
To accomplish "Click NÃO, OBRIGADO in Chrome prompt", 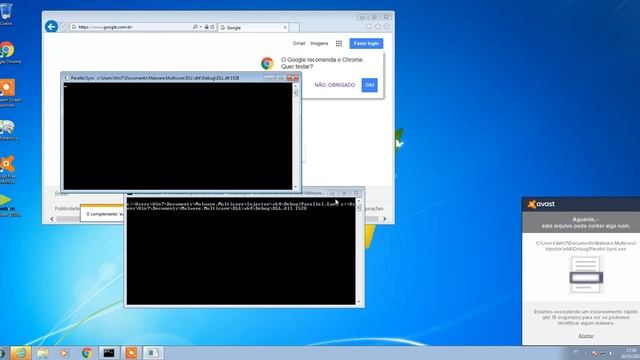I will pyautogui.click(x=335, y=85).
